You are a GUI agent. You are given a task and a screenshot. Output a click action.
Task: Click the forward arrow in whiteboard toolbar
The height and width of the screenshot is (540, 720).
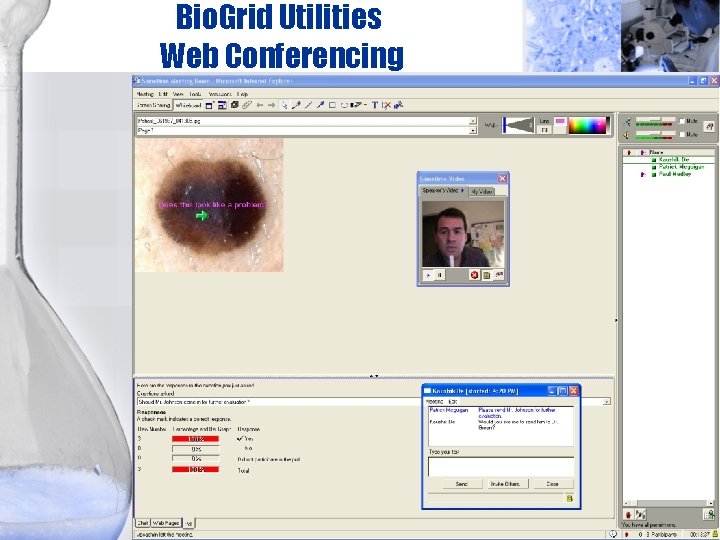pos(272,105)
